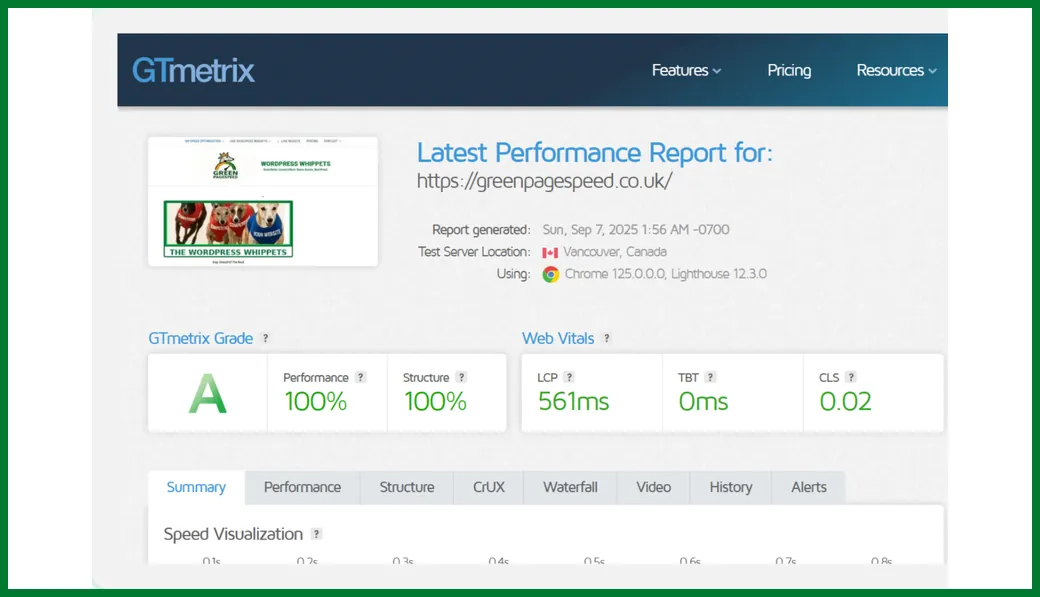Click help icon beside CLS metric
Screen dimensions: 1040x597
click(x=851, y=377)
